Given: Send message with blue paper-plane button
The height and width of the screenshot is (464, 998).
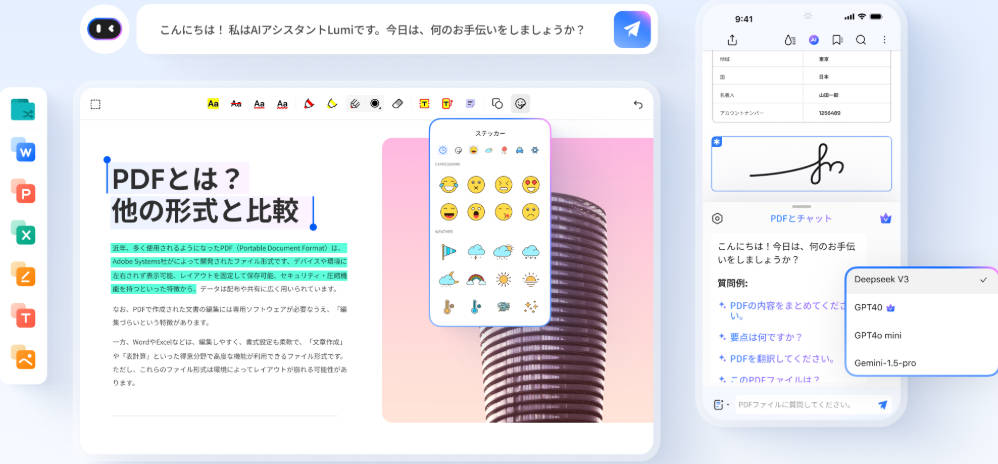Looking at the screenshot, I should coord(632,29).
